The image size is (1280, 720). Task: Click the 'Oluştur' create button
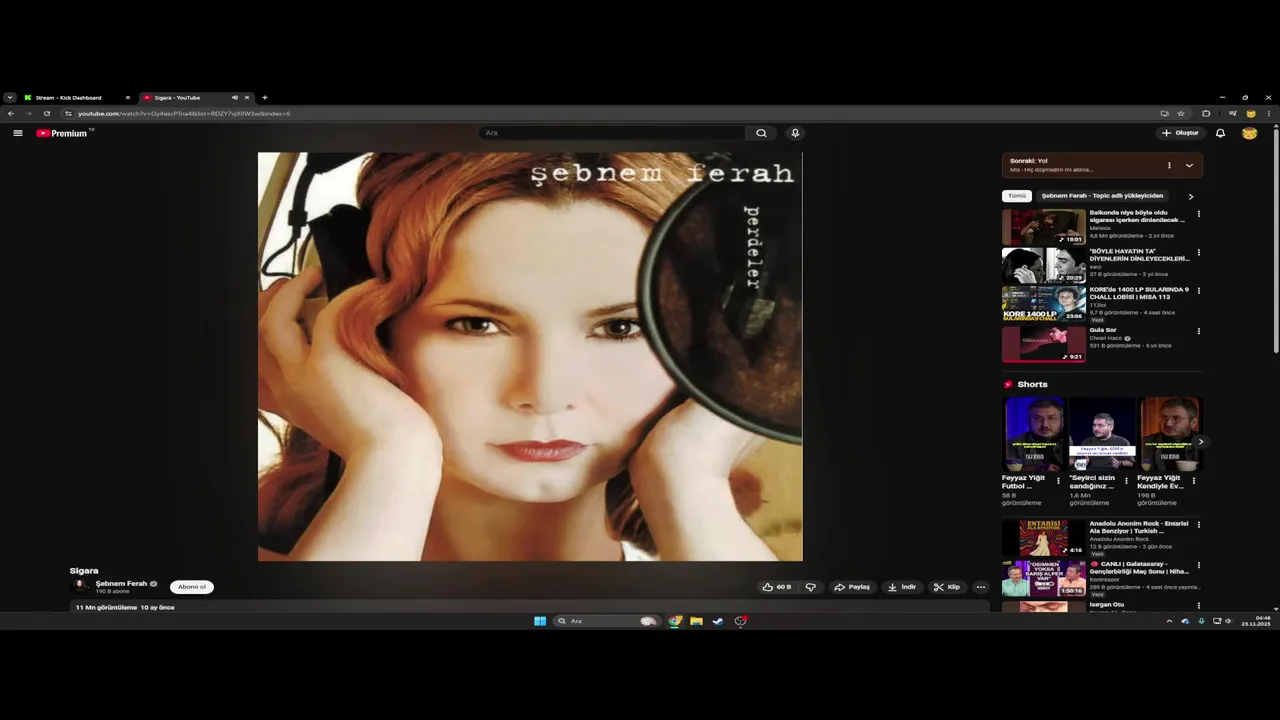pyautogui.click(x=1180, y=133)
